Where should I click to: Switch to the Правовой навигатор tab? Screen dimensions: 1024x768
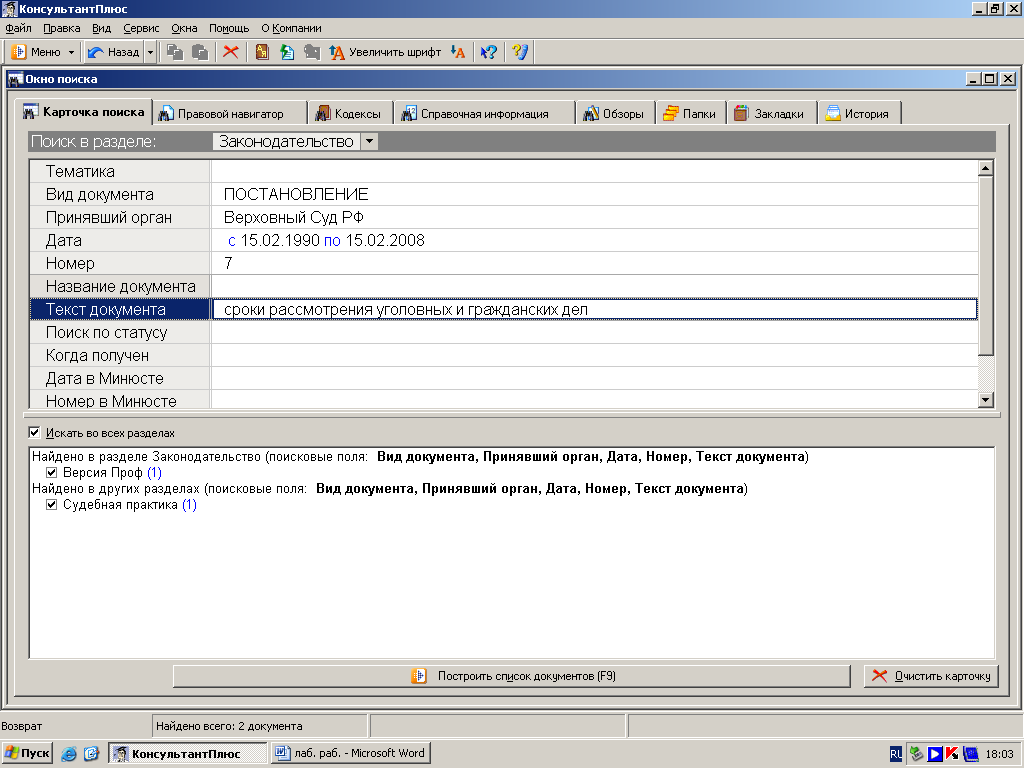pos(230,114)
